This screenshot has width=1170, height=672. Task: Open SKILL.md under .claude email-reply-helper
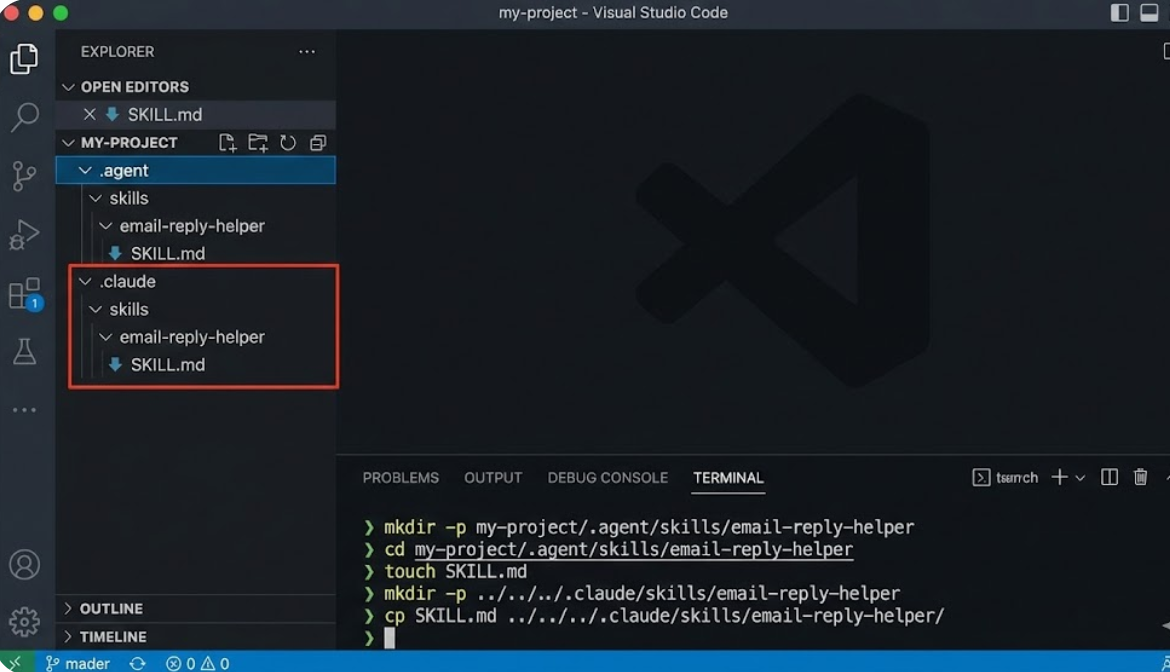(x=167, y=365)
